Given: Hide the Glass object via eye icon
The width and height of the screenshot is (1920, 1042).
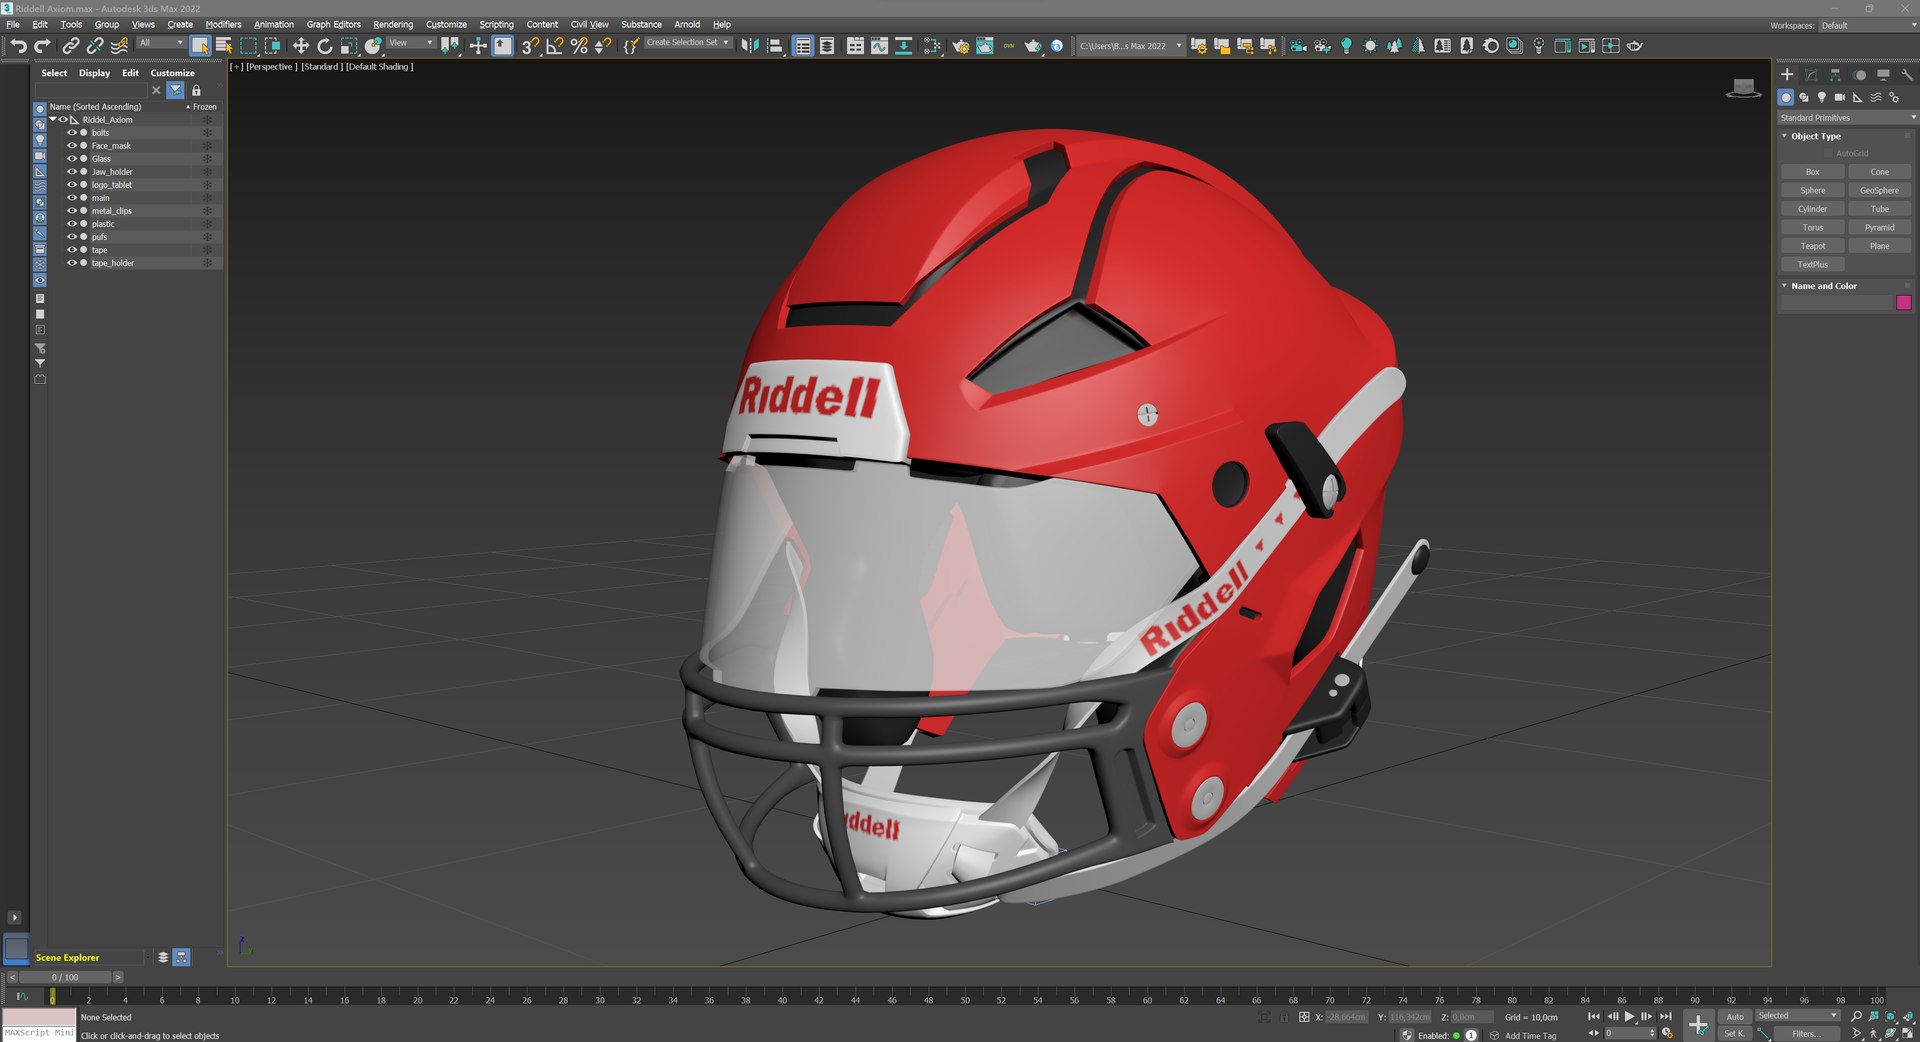Looking at the screenshot, I should click(x=72, y=159).
